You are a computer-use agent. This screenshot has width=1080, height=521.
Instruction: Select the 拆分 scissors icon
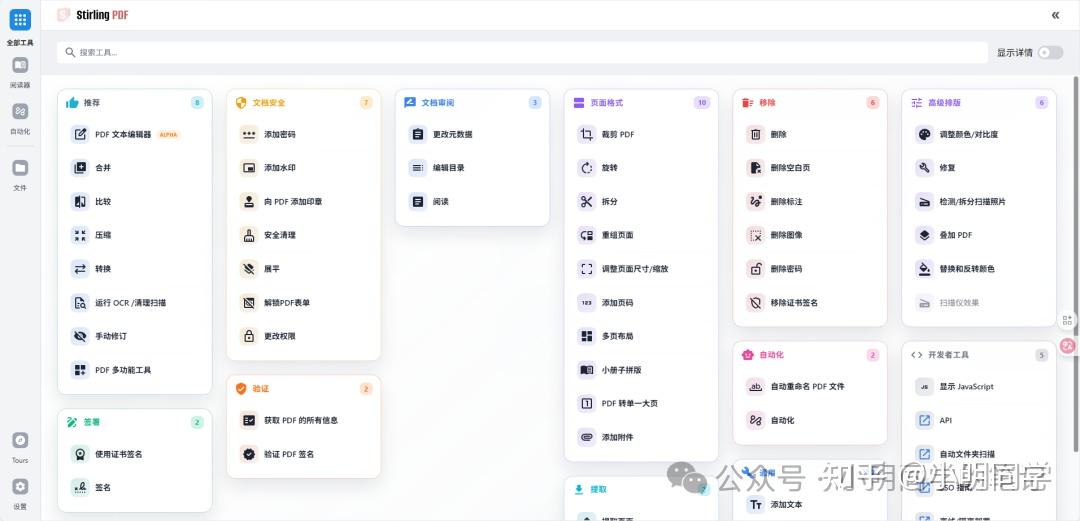tap(587, 201)
